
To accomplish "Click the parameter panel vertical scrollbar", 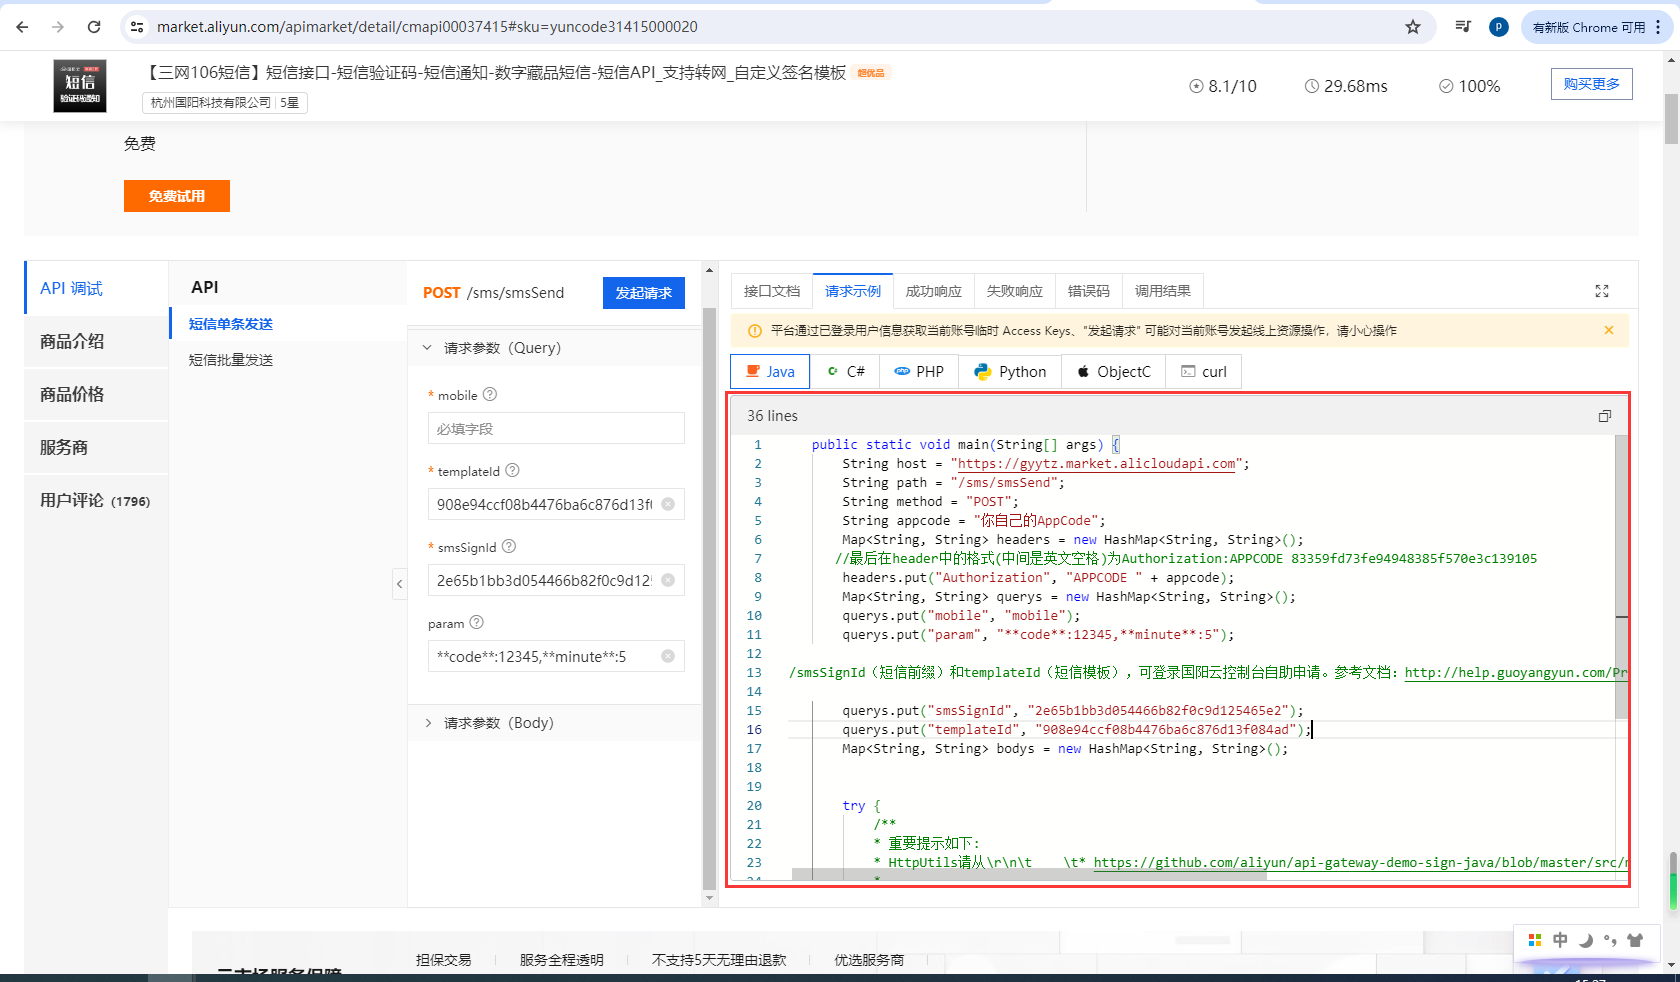I will pos(709,597).
